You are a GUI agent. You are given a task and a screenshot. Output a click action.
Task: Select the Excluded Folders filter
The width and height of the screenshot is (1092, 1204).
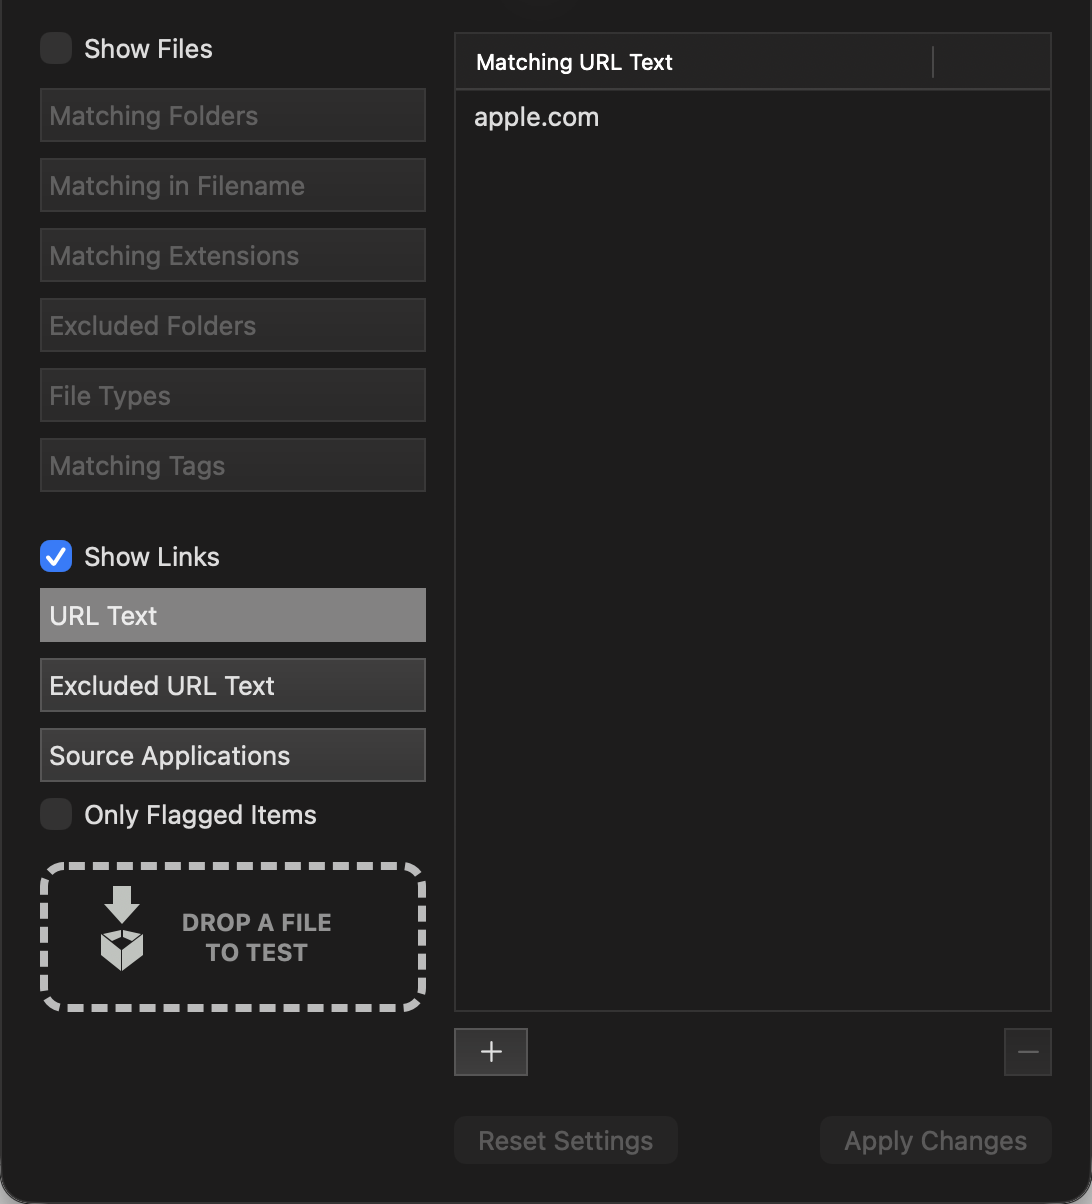(233, 325)
